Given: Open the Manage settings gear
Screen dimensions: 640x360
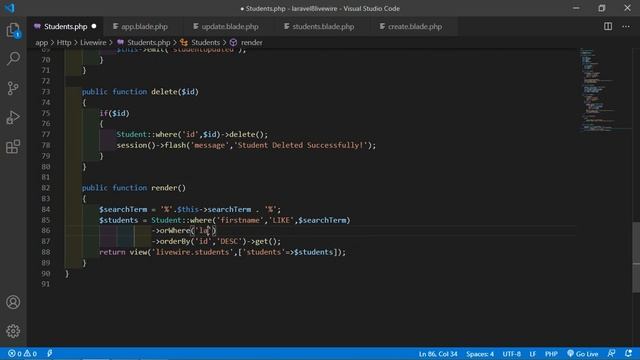Looking at the screenshot, I should click(13, 331).
